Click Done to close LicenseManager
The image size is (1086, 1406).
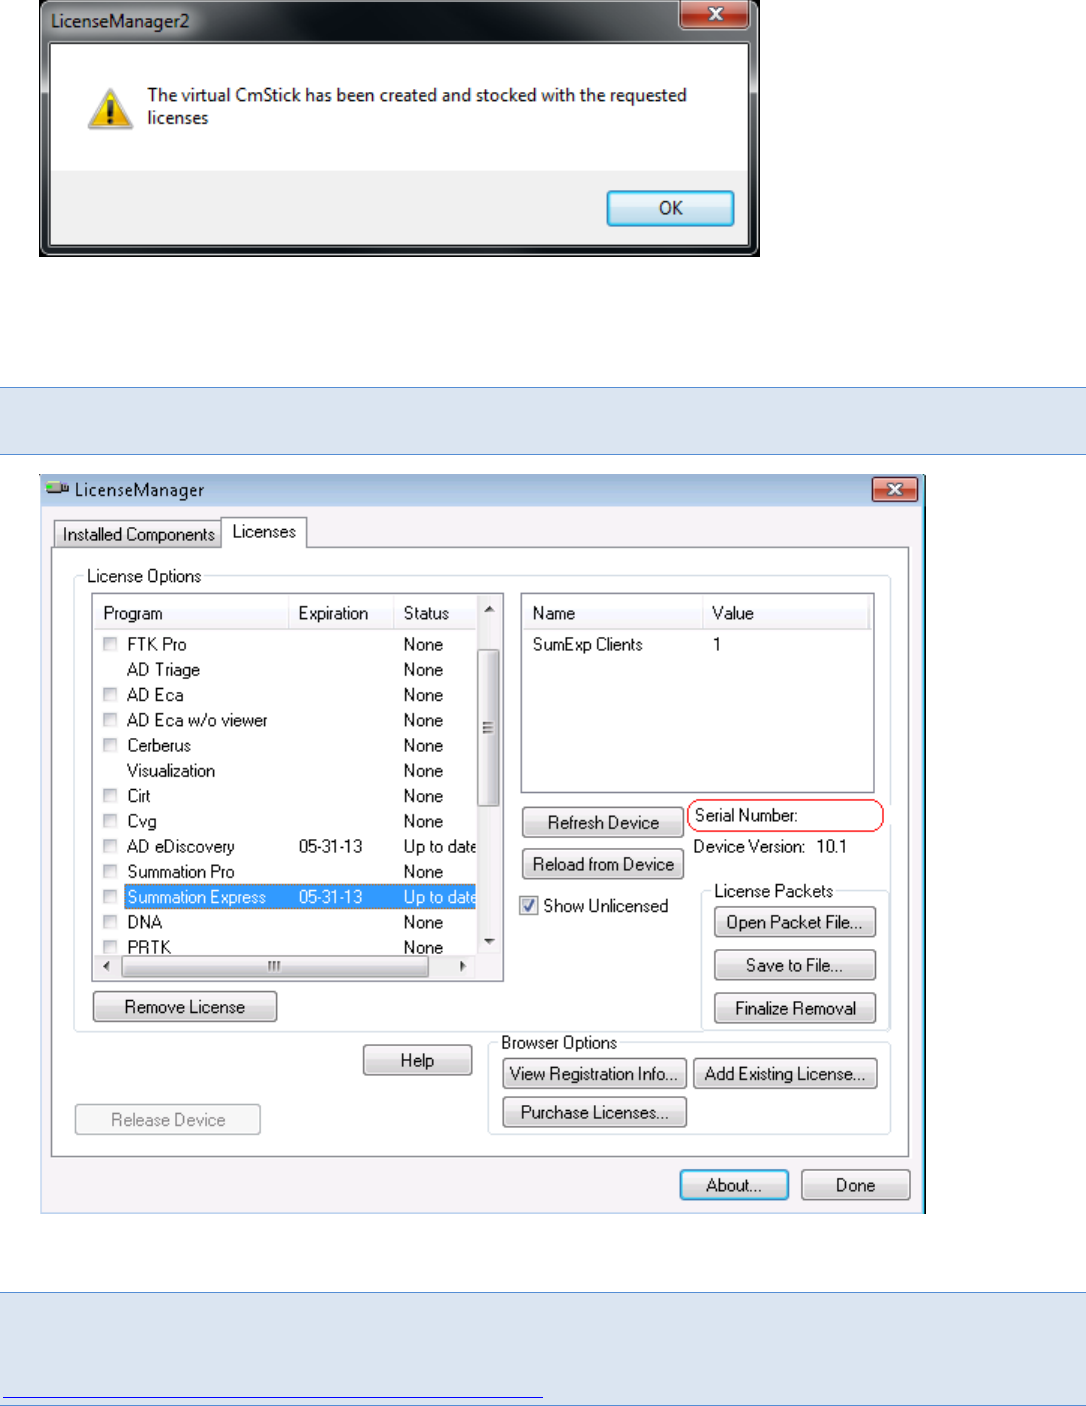[856, 1185]
